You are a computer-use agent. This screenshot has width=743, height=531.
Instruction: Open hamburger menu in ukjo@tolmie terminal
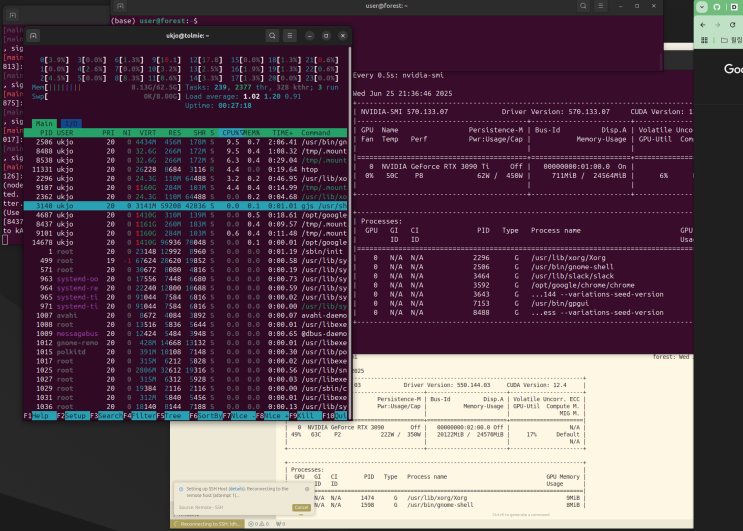click(290, 35)
